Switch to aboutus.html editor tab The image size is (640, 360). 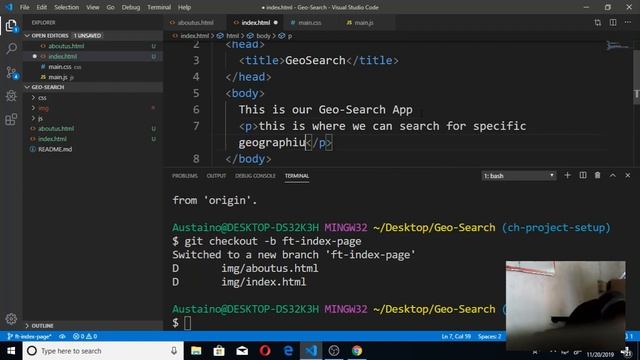click(195, 22)
